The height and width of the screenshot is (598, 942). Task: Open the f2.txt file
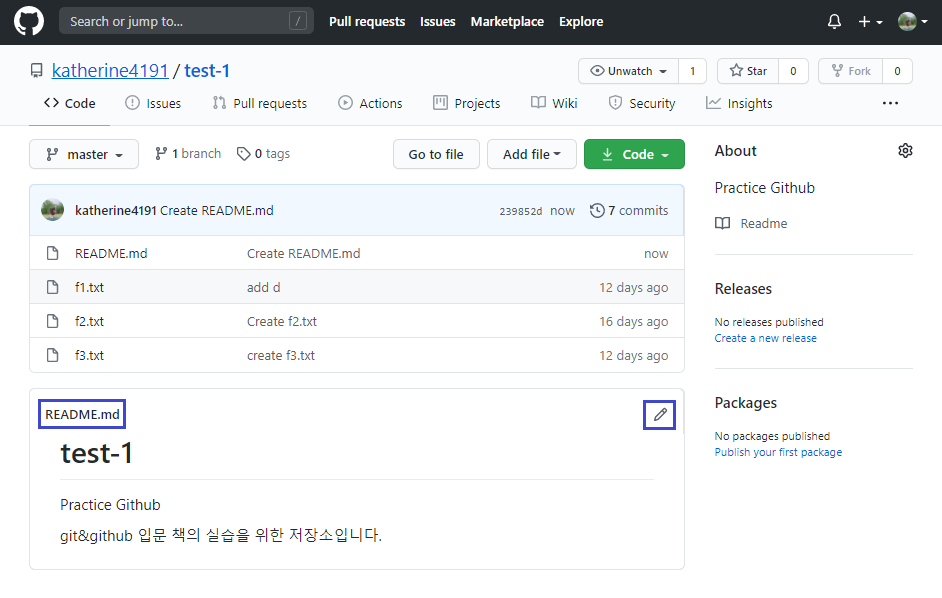[90, 322]
